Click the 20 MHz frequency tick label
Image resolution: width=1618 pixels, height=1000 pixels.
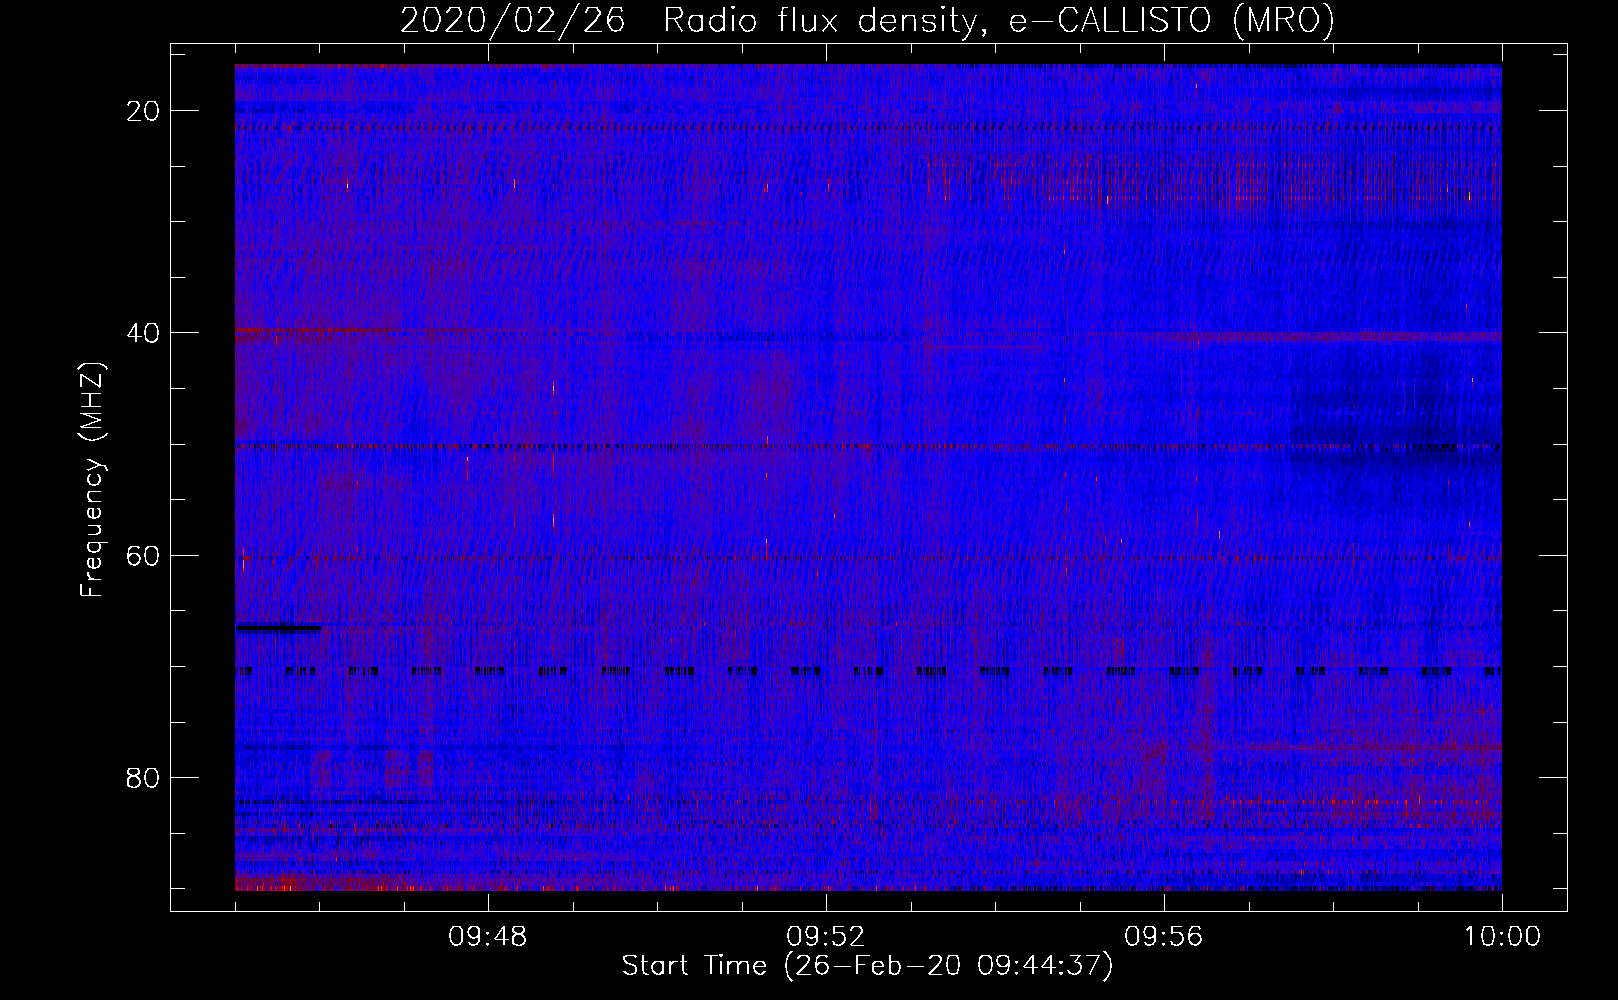(144, 111)
